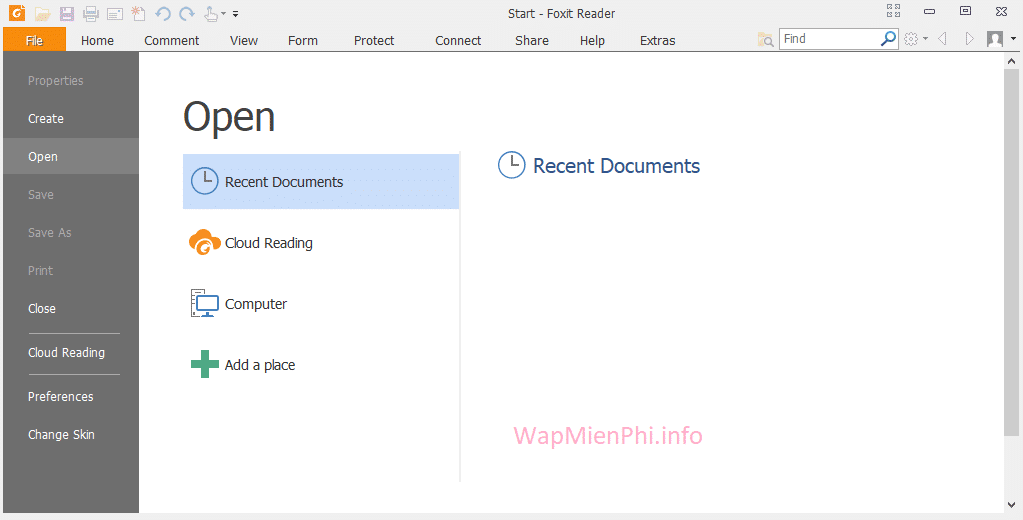Click Add a place option
This screenshot has width=1023, height=520.
[x=321, y=365]
